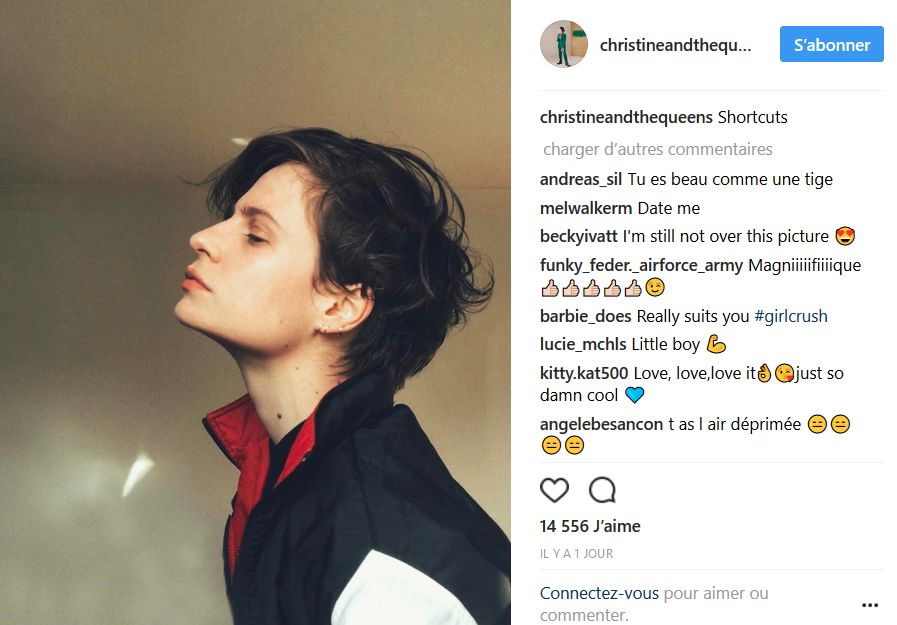Visit melwalkerm commenter profile

(x=586, y=208)
